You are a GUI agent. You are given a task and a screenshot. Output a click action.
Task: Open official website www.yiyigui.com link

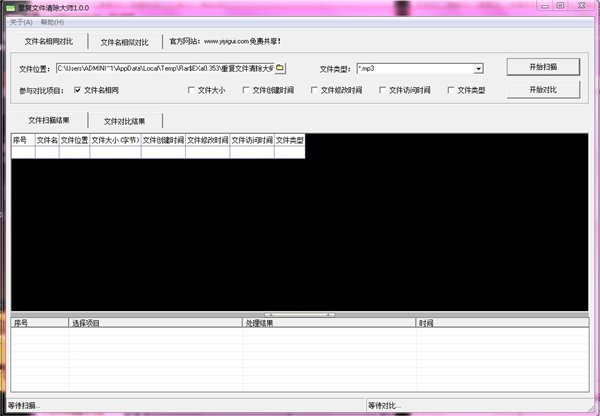pos(227,41)
